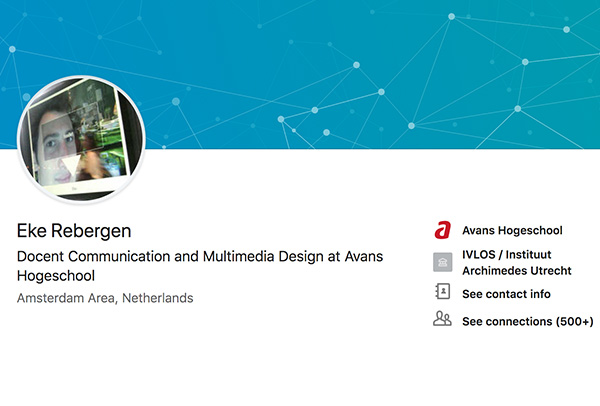Click the white play triangle in profile photo

tap(71, 166)
